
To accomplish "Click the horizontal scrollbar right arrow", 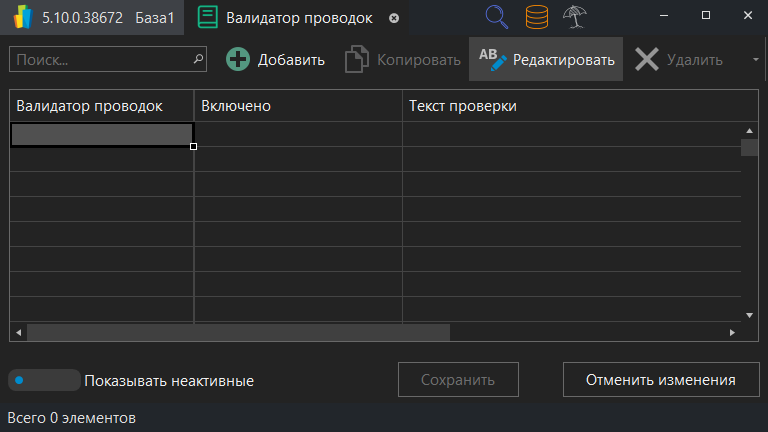I will pyautogui.click(x=732, y=333).
